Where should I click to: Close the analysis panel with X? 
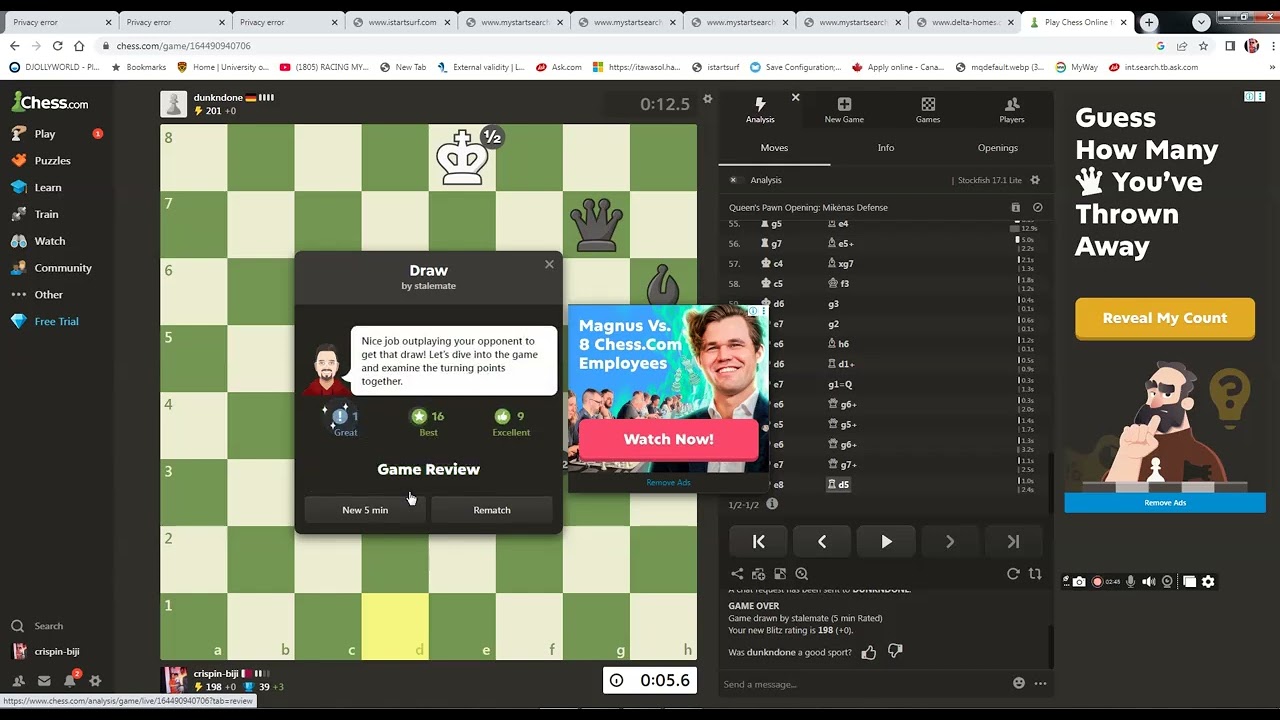[795, 97]
